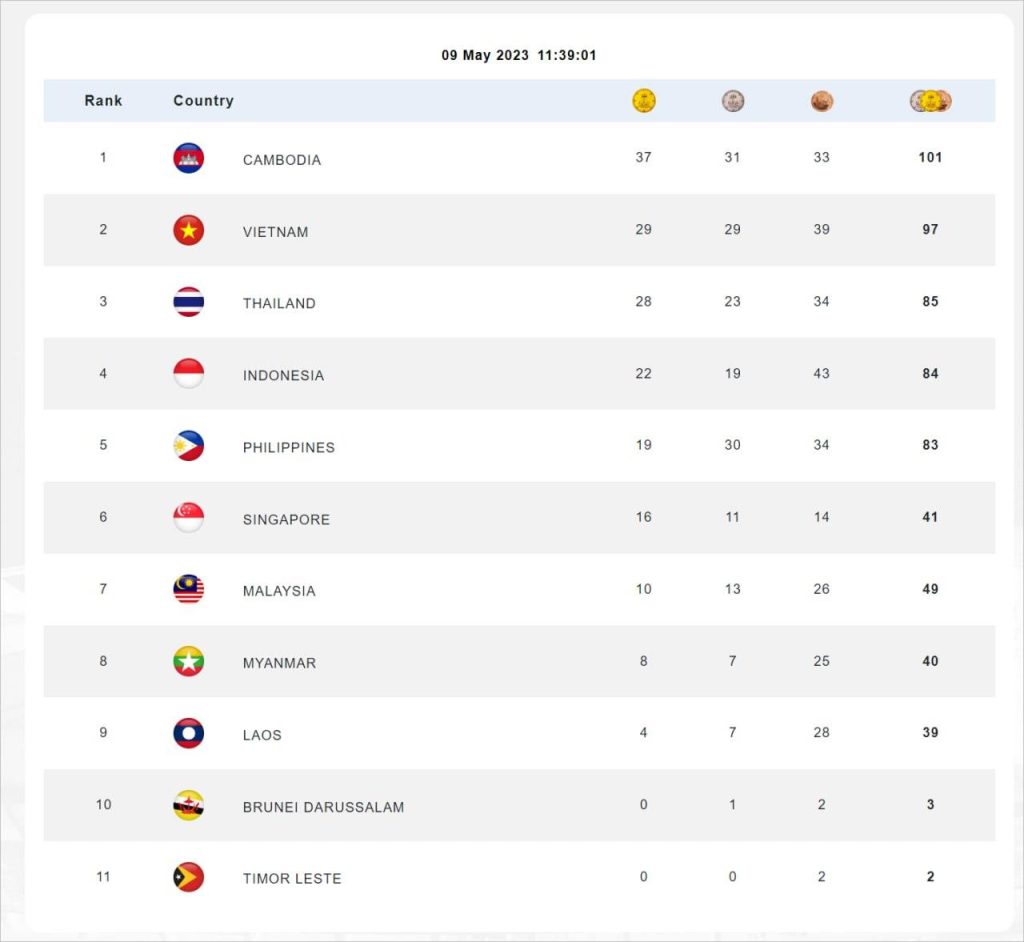
Task: Click the Philippines flag icon
Action: coord(188,446)
